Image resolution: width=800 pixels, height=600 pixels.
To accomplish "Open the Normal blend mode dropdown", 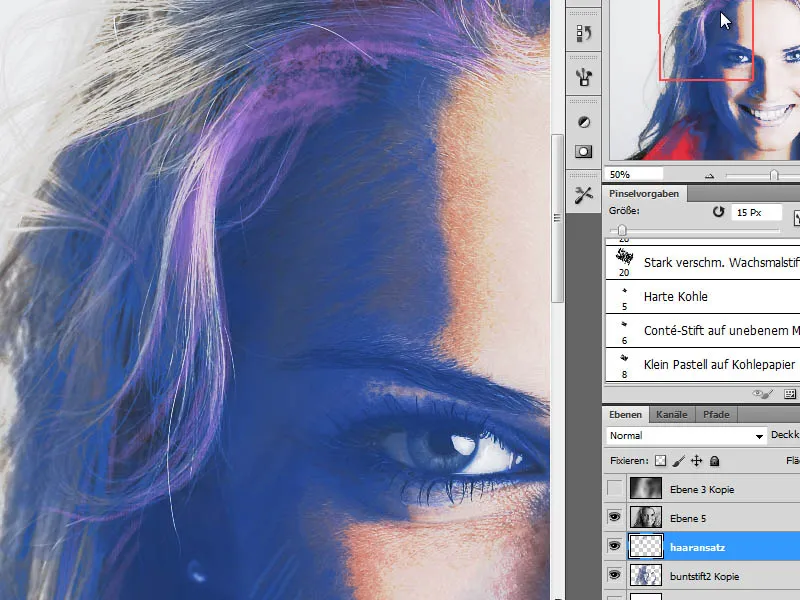I will (686, 436).
